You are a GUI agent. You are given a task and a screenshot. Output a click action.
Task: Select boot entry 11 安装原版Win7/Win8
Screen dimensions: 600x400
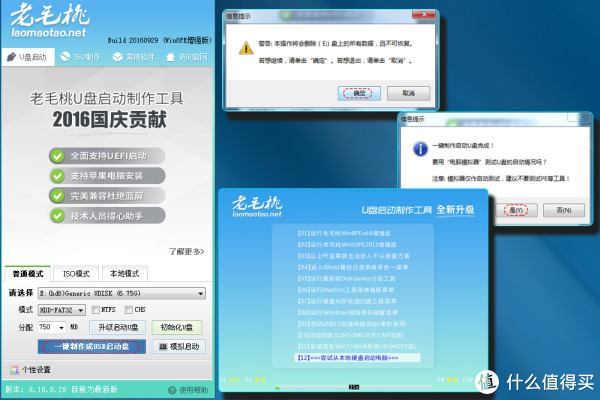point(357,346)
